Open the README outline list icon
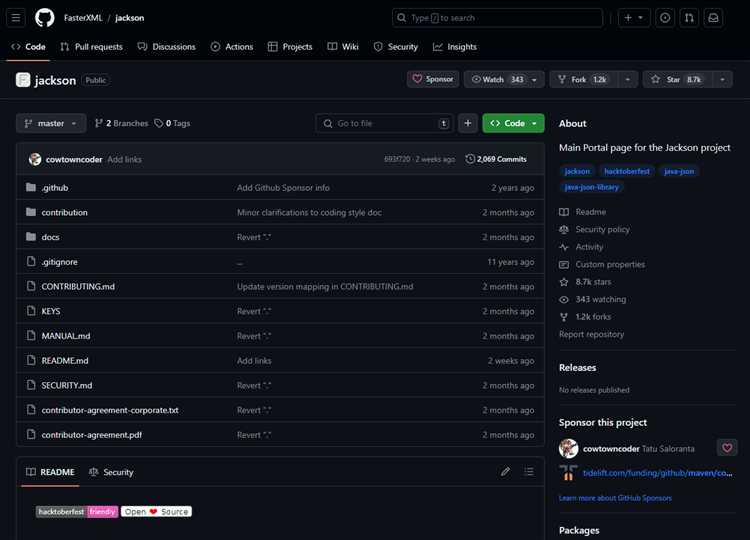 [x=529, y=472]
